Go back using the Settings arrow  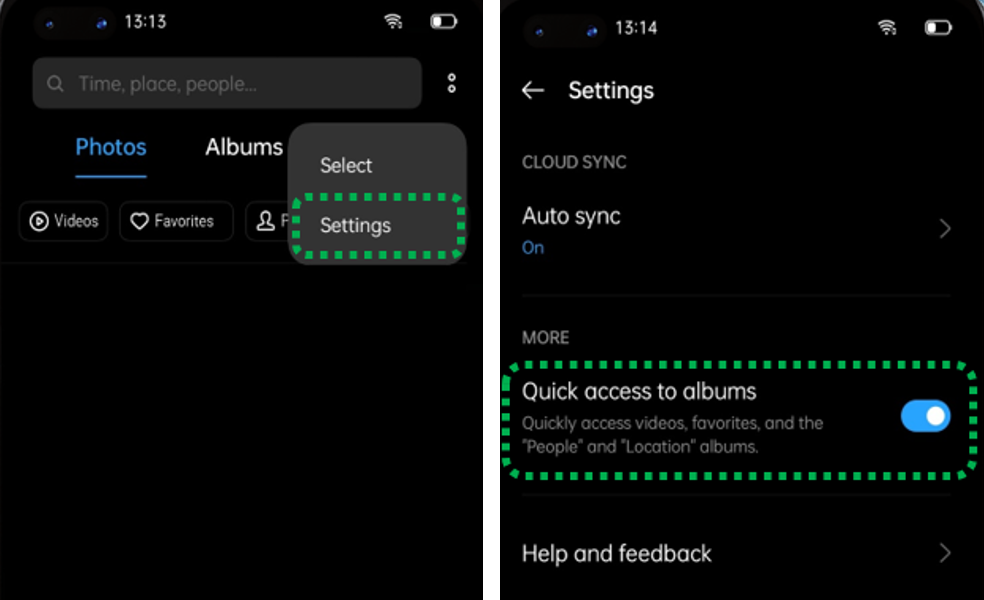click(533, 90)
